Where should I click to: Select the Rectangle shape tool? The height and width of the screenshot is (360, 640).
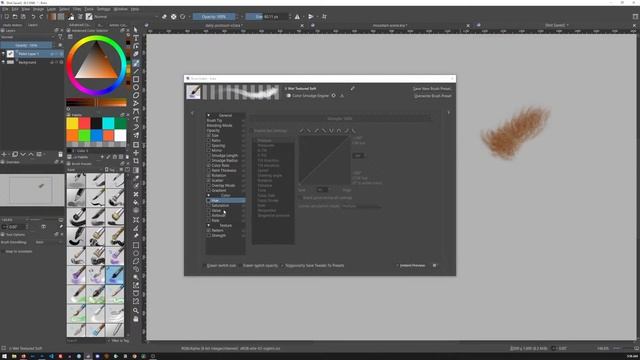coord(136,79)
